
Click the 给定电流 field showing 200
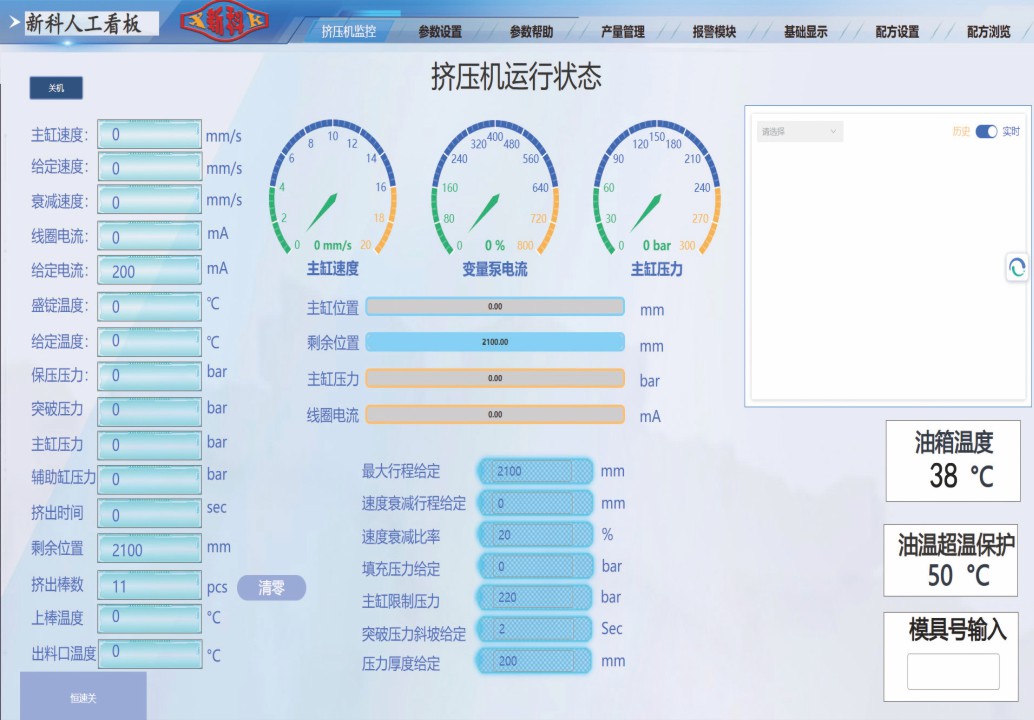[150, 271]
